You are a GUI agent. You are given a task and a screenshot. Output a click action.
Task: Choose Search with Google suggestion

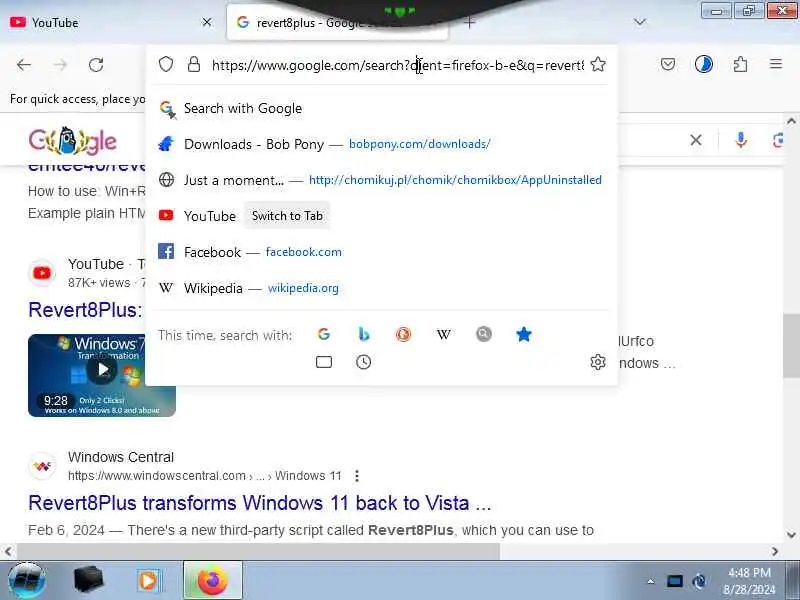[x=382, y=108]
